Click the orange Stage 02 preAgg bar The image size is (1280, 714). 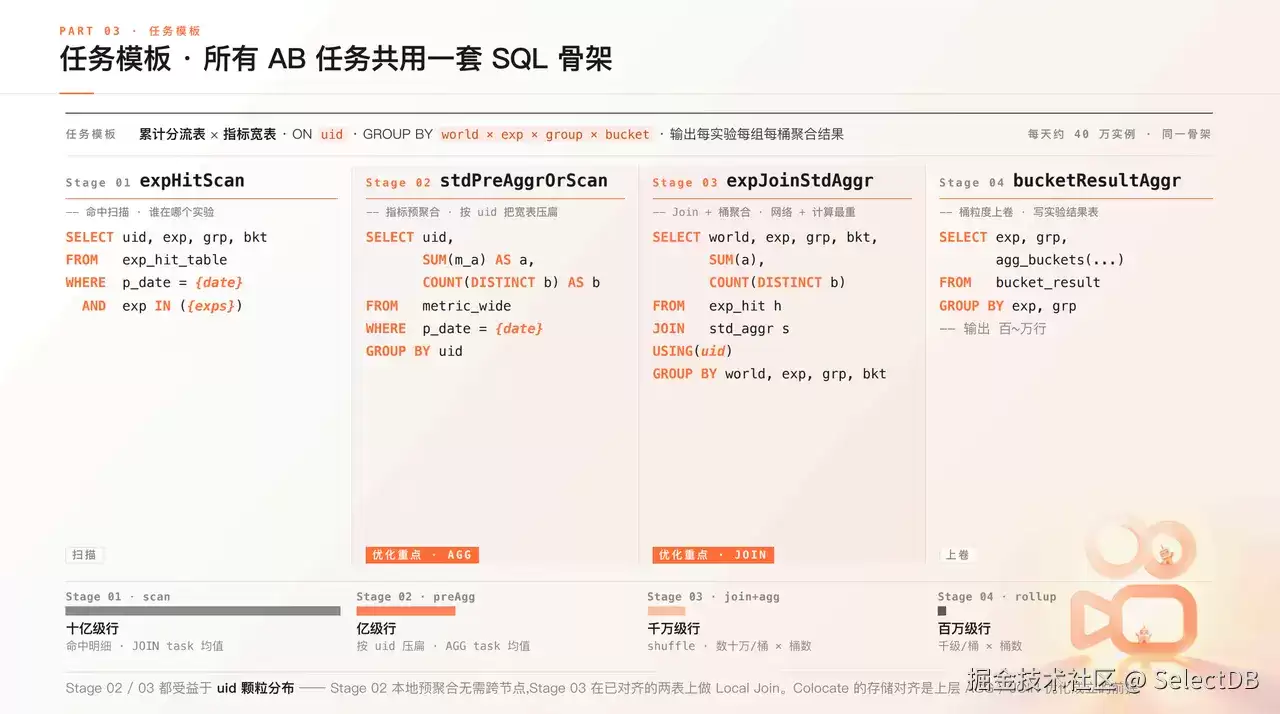pos(406,611)
